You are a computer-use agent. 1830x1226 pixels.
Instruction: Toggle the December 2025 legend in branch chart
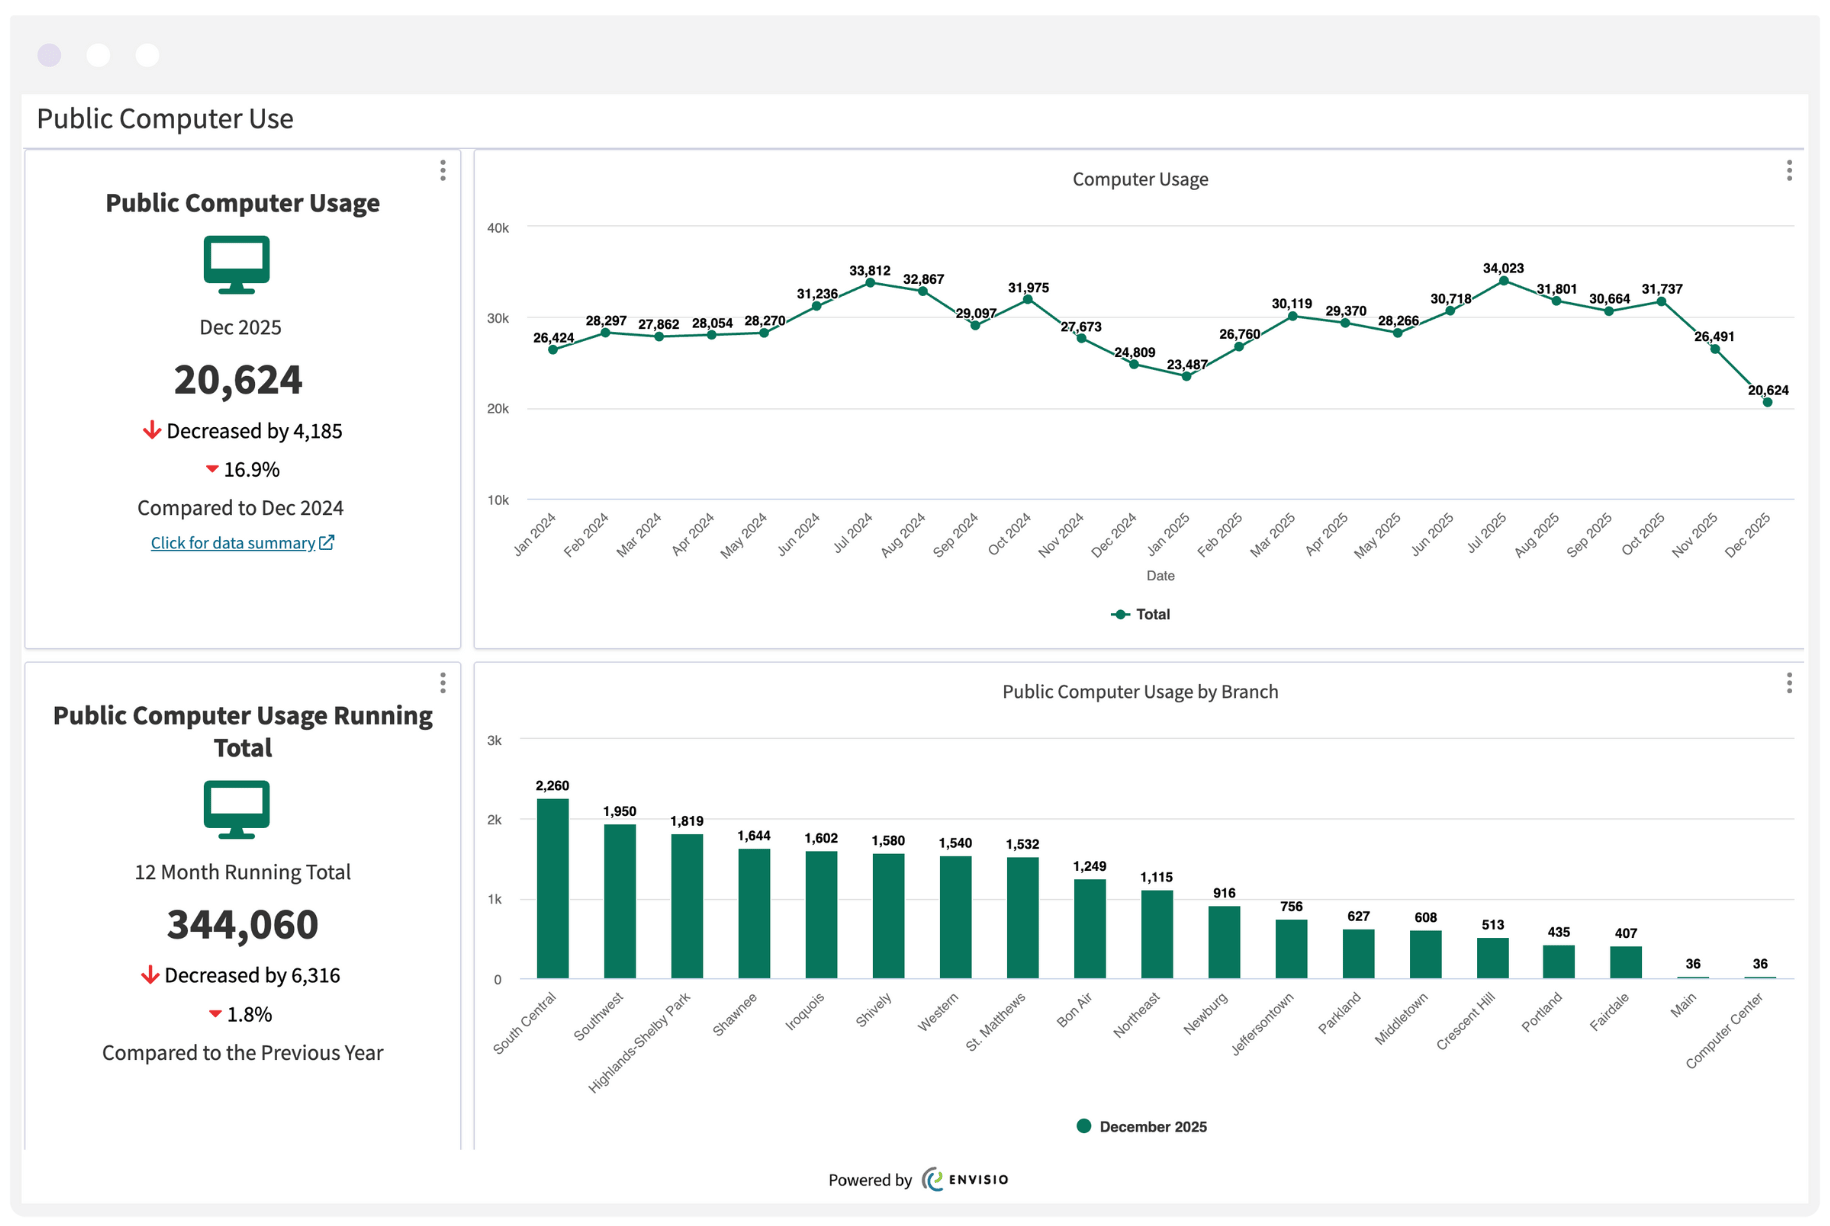point(1141,1126)
